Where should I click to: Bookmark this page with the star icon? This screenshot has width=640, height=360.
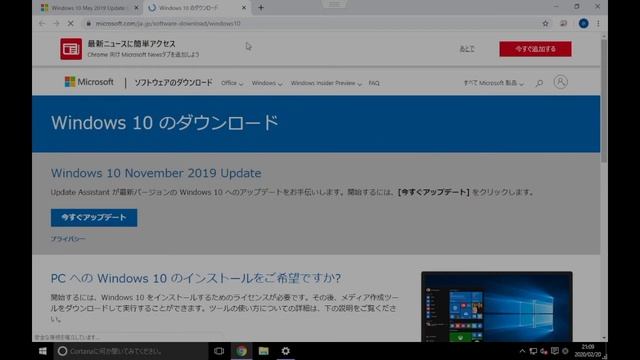pos(545,24)
